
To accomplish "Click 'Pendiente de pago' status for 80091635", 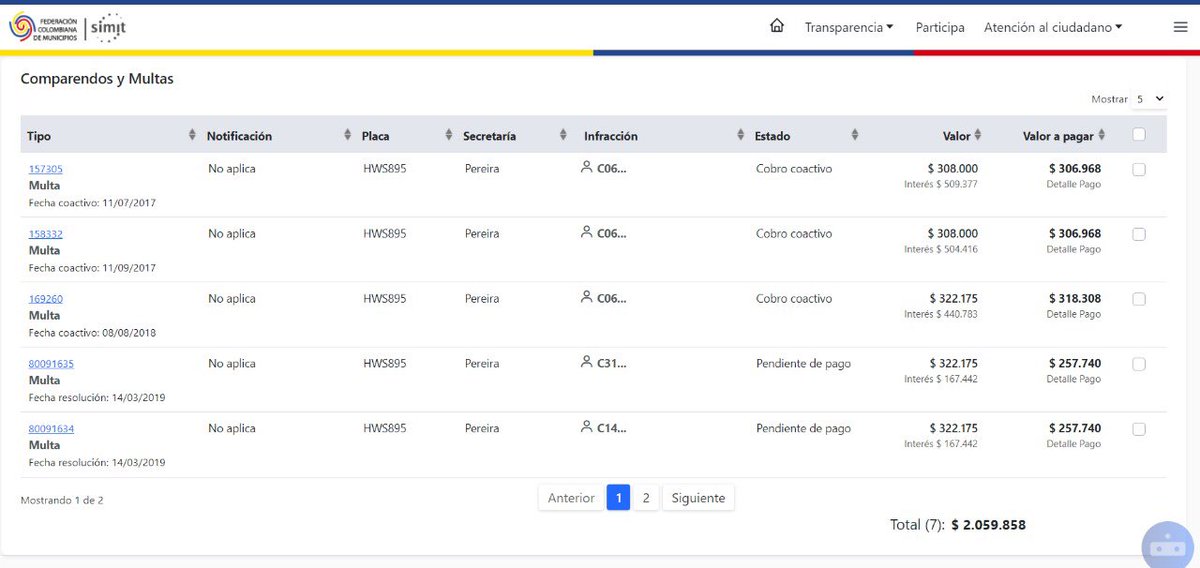I will 803,364.
